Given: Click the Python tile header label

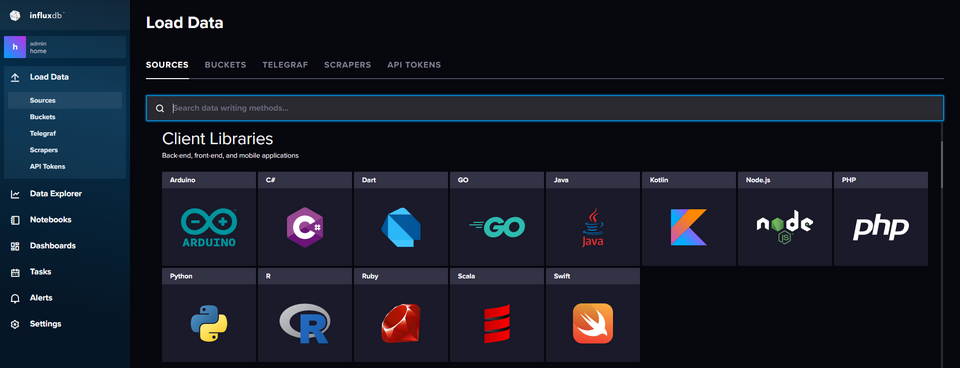Looking at the screenshot, I should [x=181, y=276].
